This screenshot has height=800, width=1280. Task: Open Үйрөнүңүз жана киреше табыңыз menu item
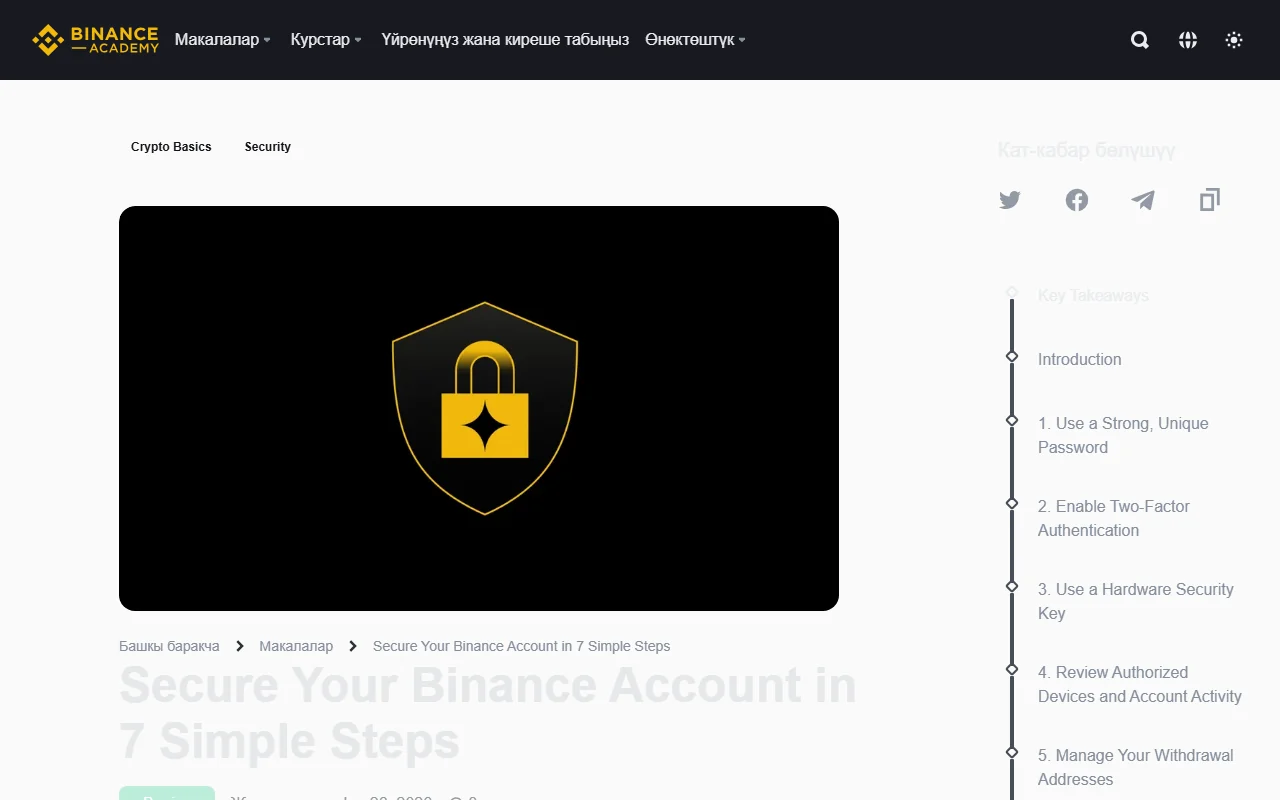pos(505,40)
